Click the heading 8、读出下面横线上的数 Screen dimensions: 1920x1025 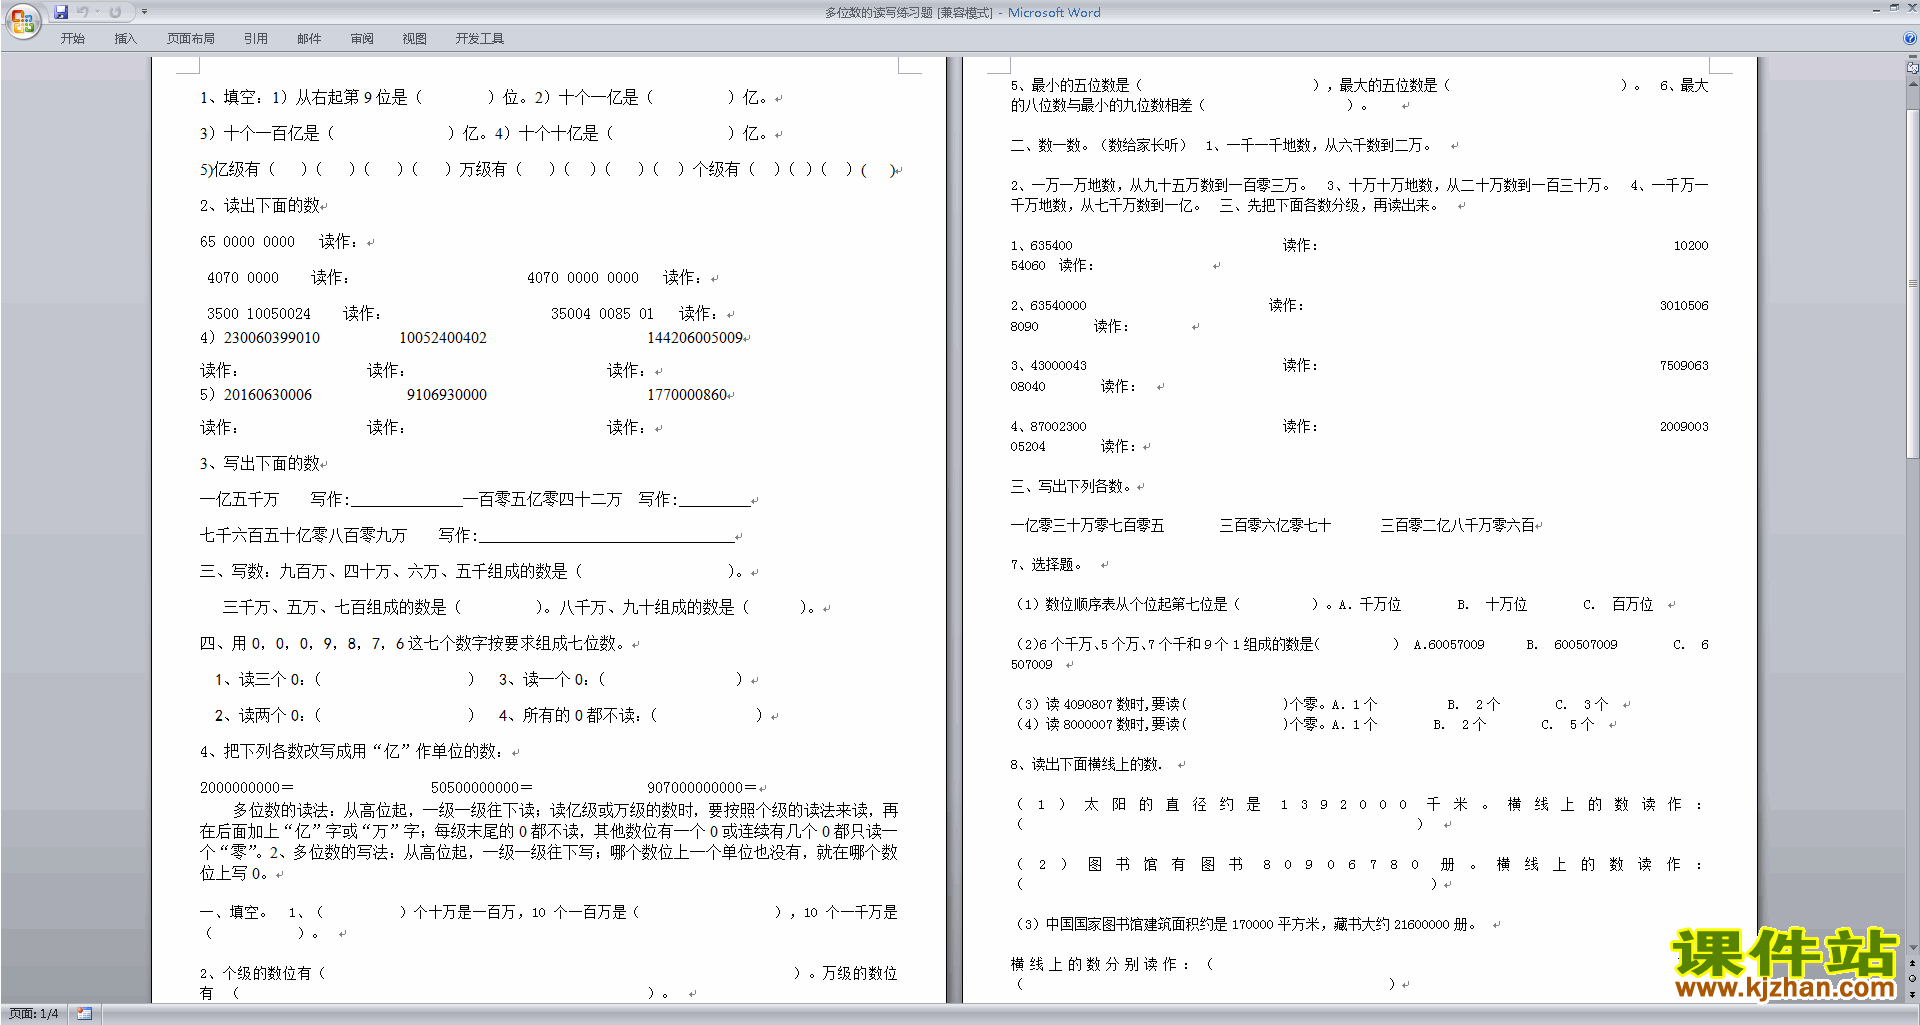pyautogui.click(x=1086, y=765)
